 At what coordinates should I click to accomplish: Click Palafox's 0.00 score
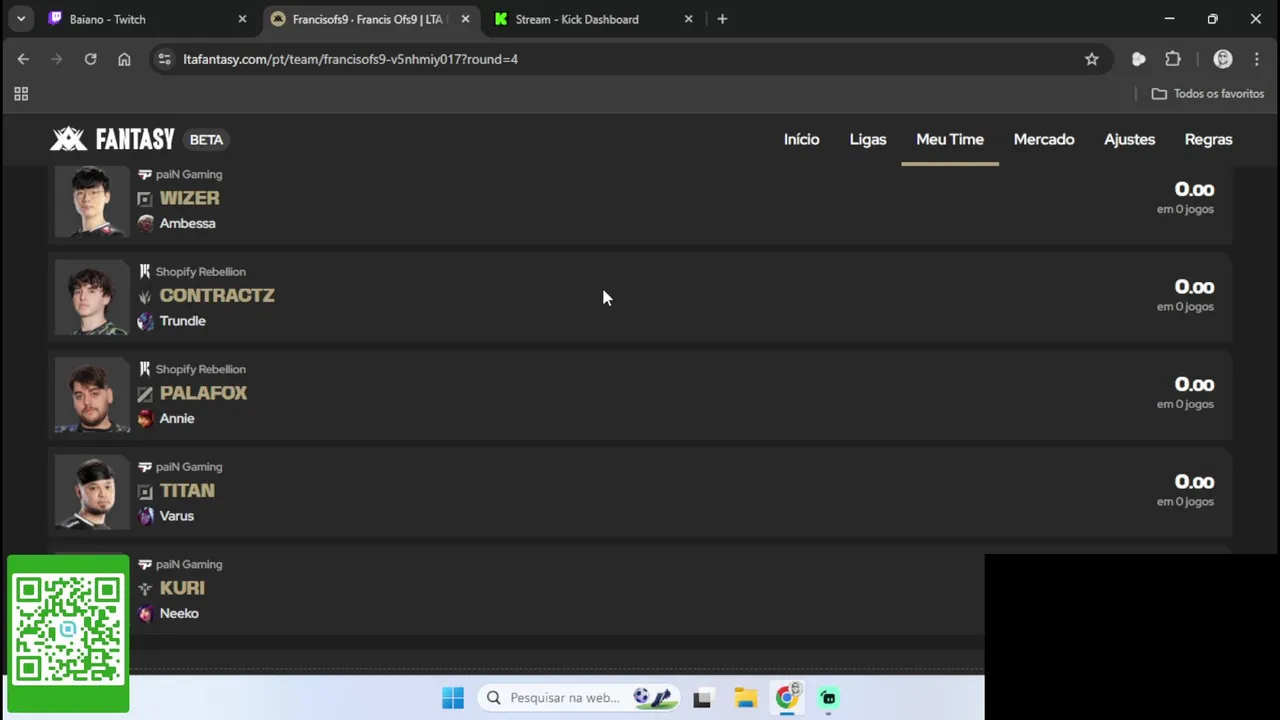click(1194, 385)
